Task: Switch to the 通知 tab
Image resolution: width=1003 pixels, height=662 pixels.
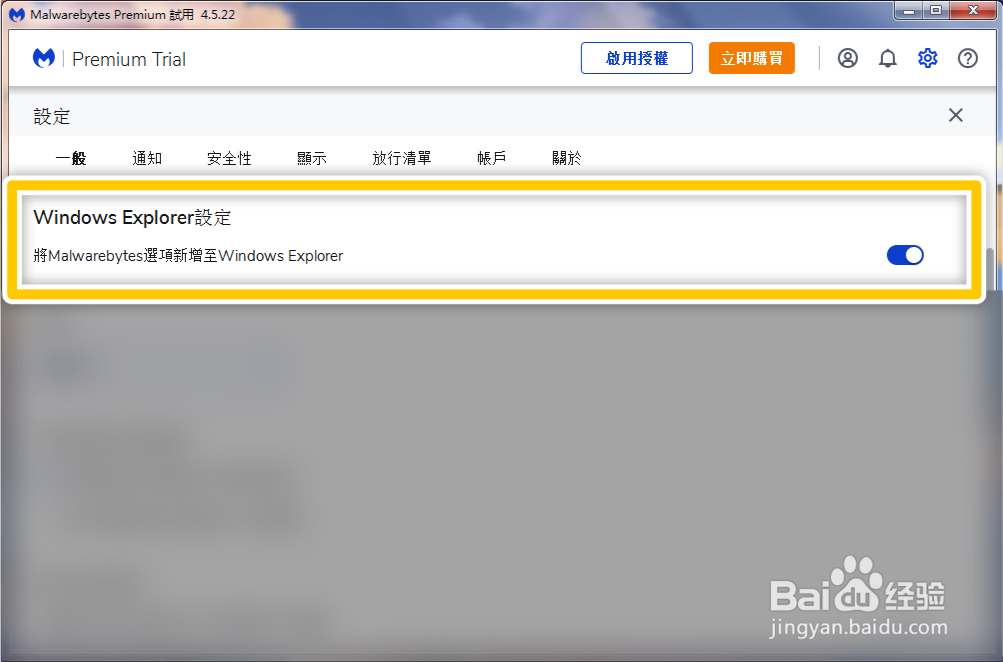Action: [x=147, y=158]
